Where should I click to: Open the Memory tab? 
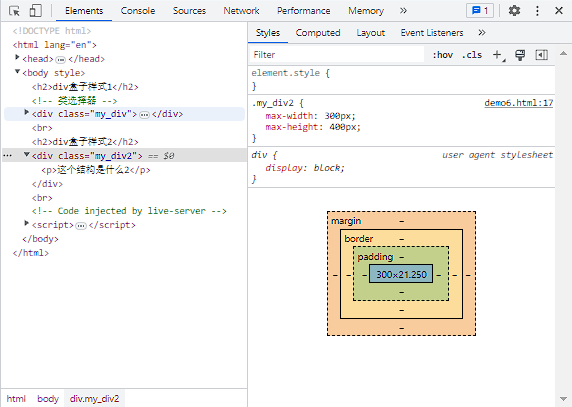366,11
